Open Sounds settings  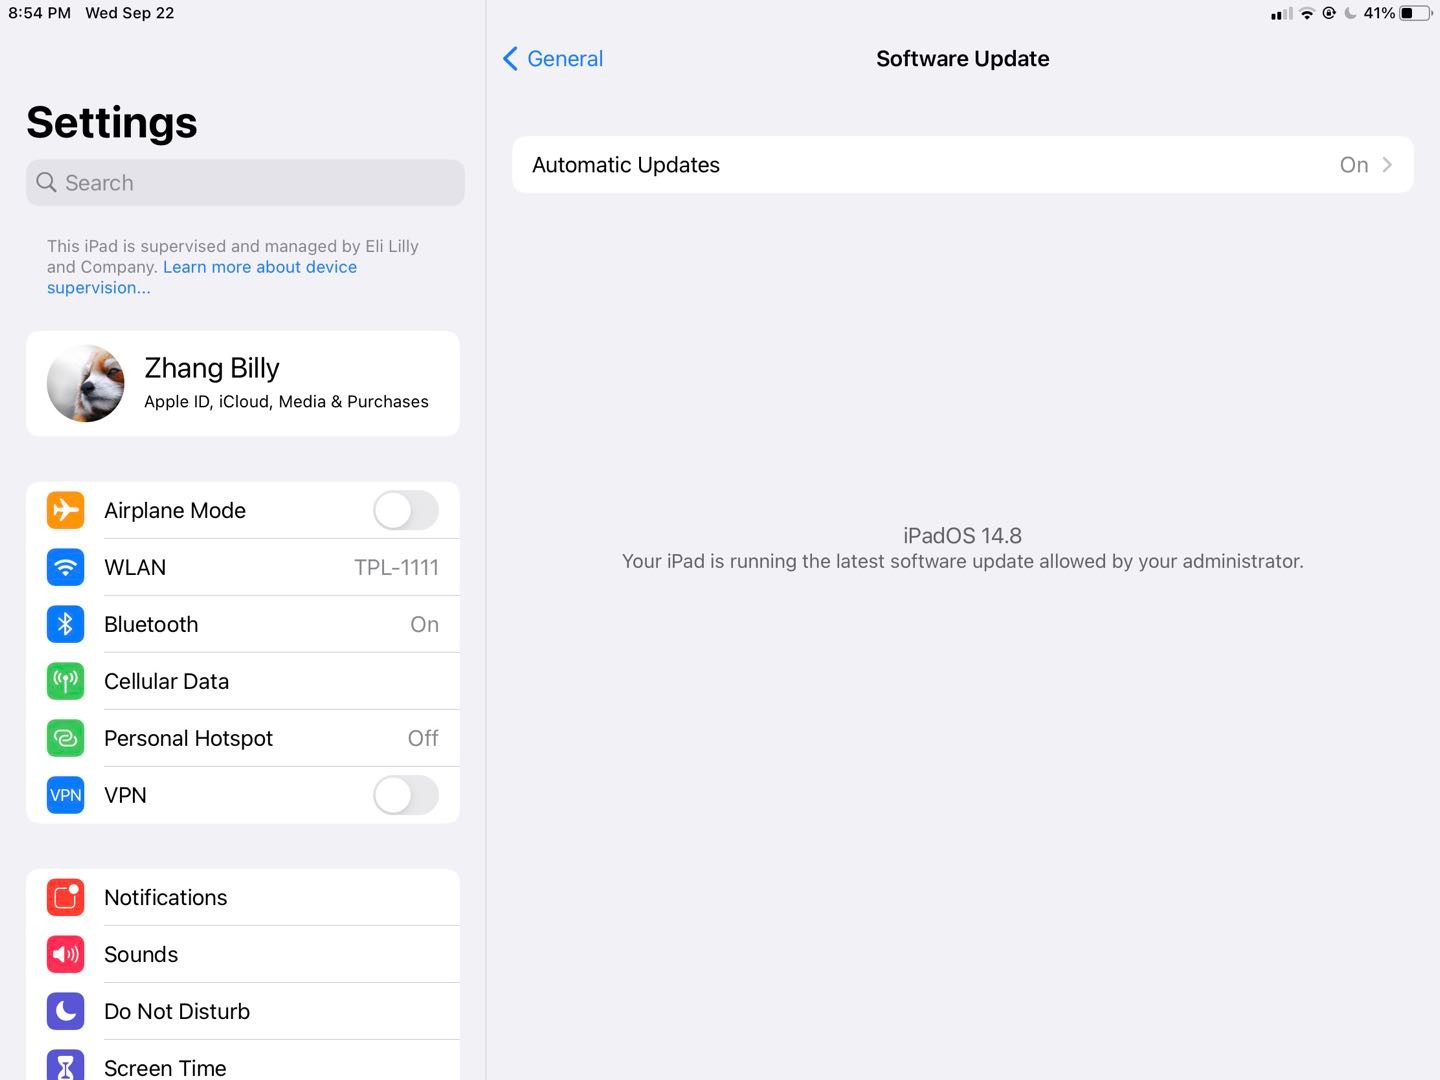pyautogui.click(x=243, y=954)
